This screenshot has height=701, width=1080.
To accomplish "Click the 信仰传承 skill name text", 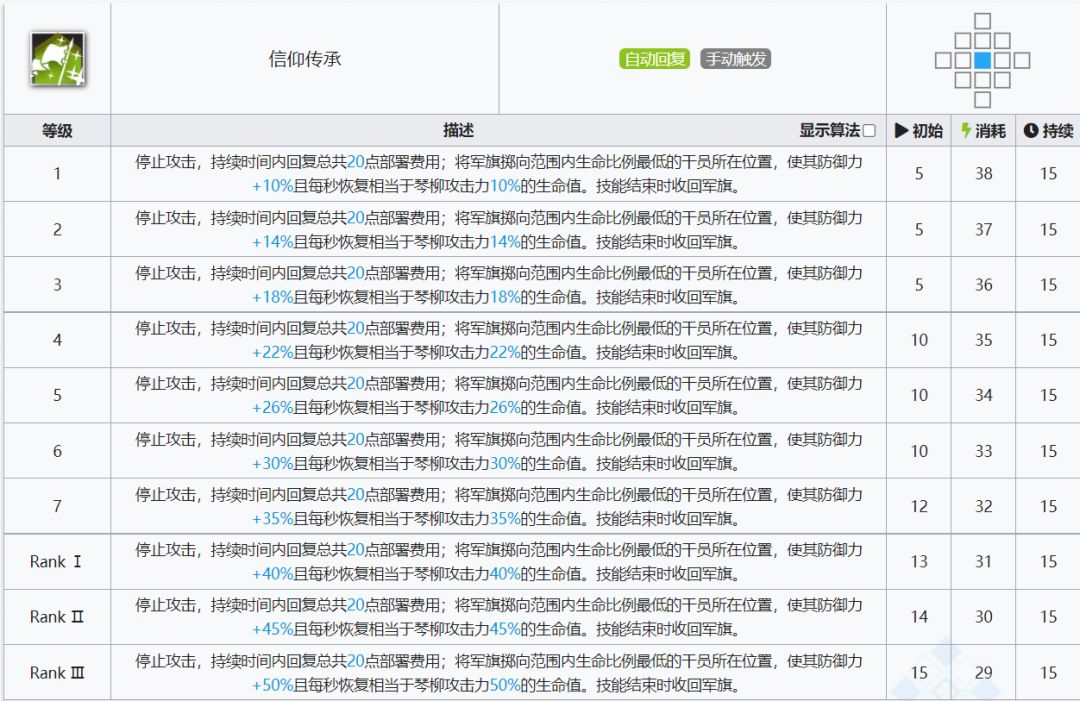I will 305,59.
